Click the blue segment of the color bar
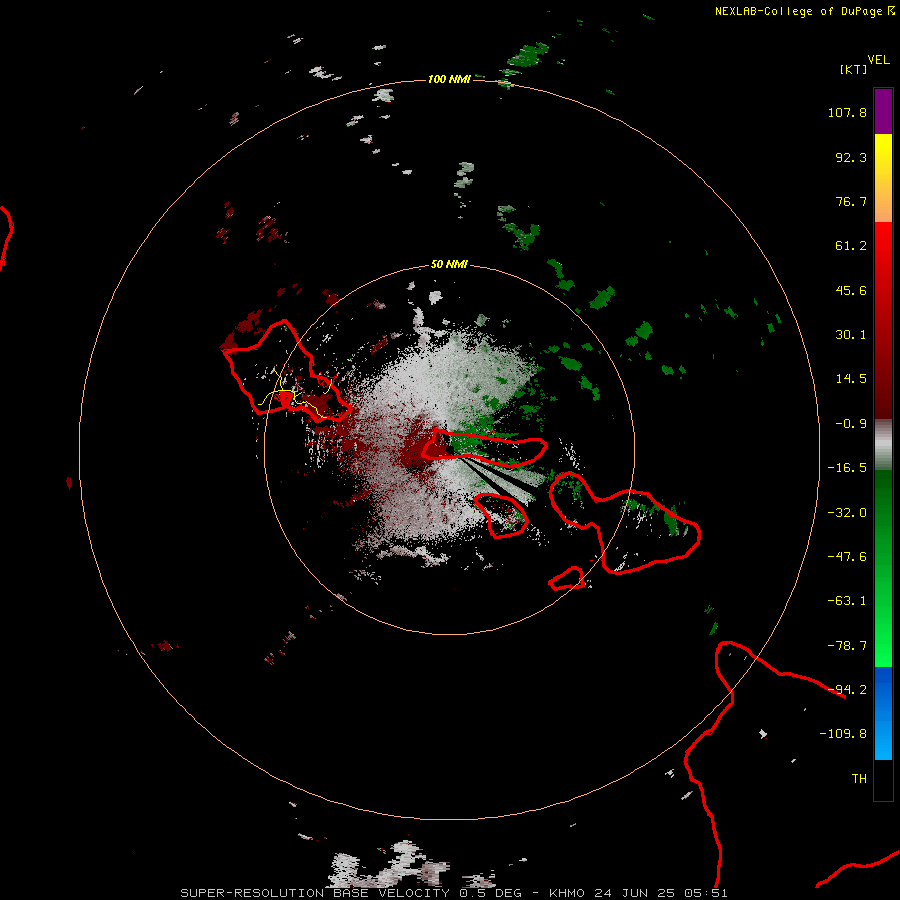The image size is (900, 900). (x=883, y=713)
